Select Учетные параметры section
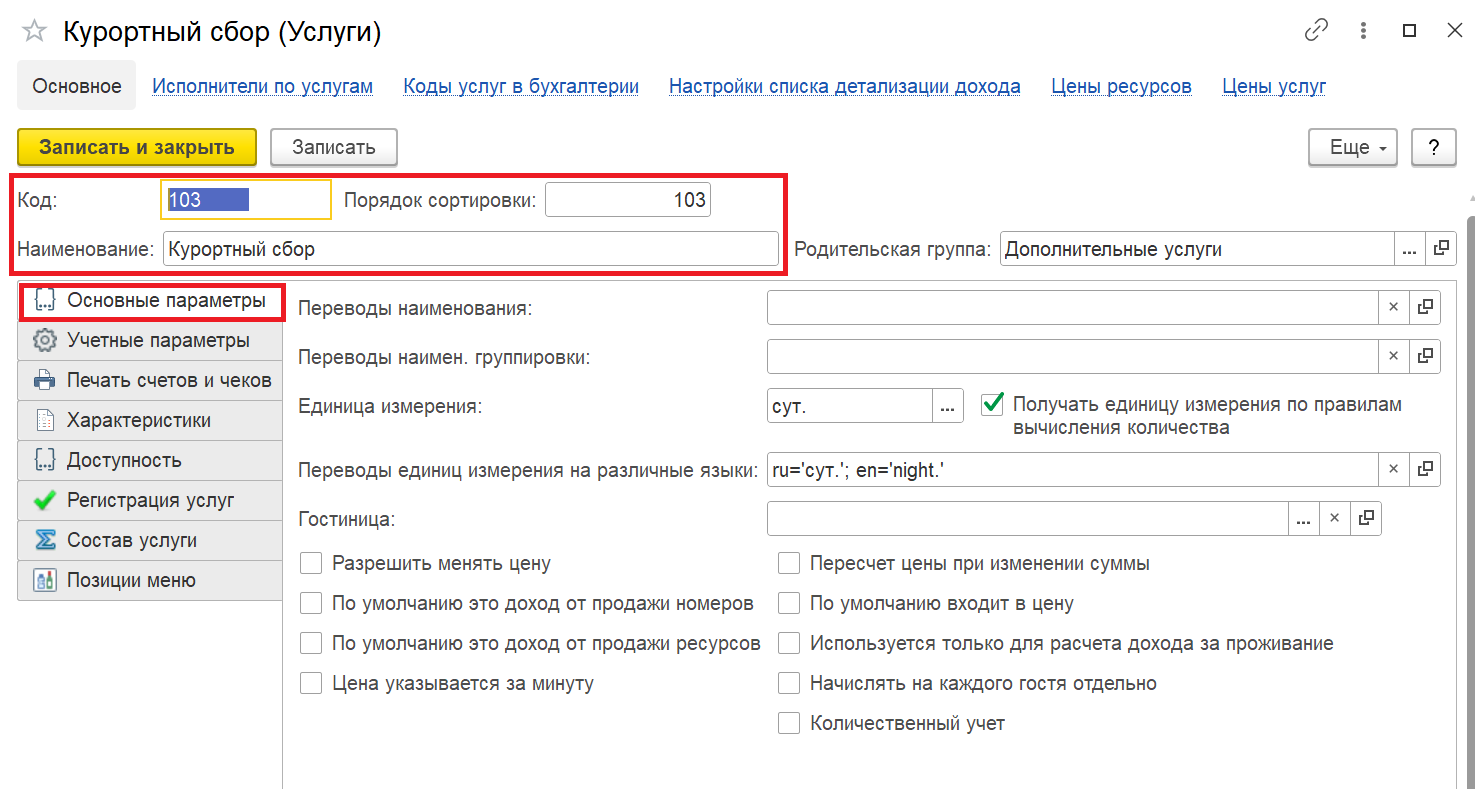Screen dimensions: 1475x789 [x=150, y=340]
